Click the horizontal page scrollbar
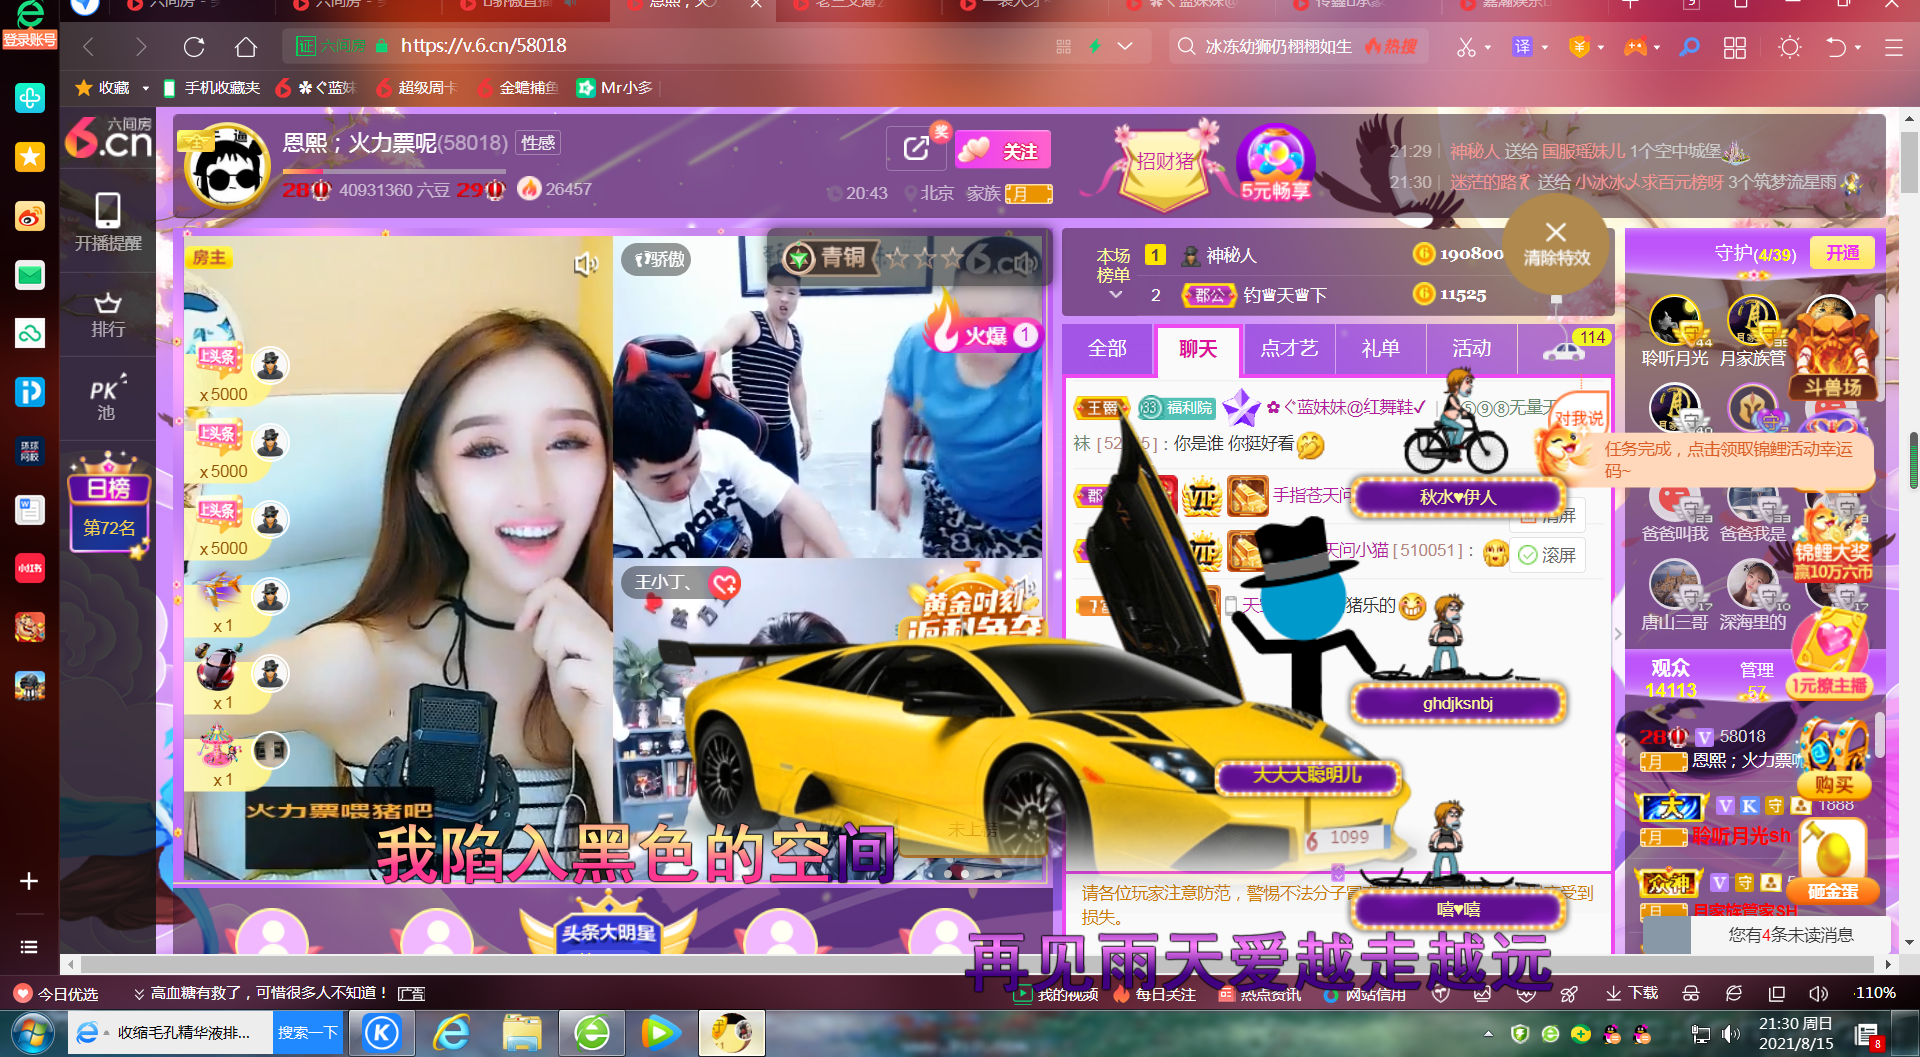 (x=977, y=964)
